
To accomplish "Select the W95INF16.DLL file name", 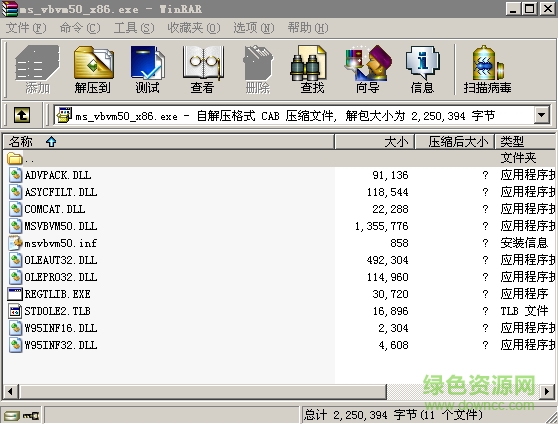I will coord(61,328).
